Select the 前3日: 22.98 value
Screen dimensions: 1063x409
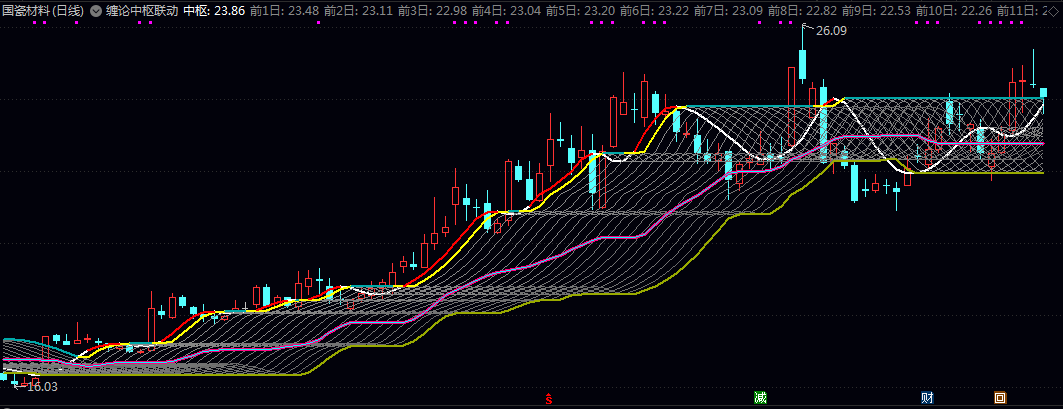click(x=432, y=11)
